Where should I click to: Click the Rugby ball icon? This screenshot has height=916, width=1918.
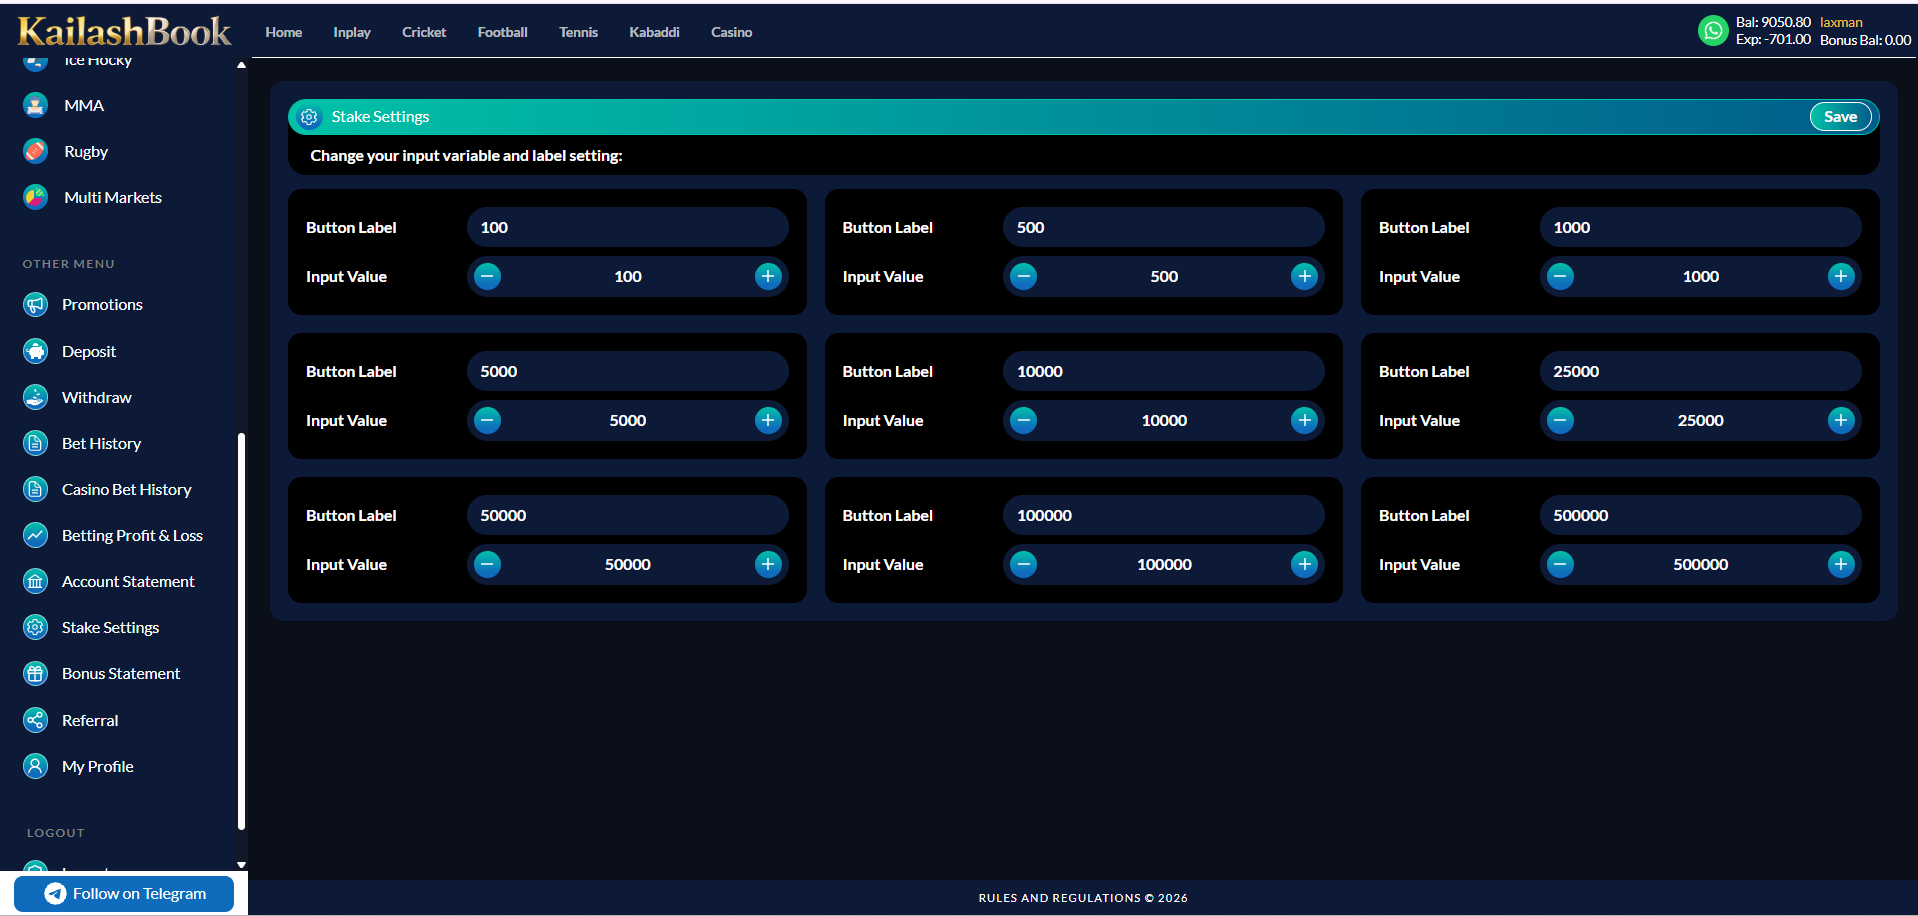[x=36, y=151]
